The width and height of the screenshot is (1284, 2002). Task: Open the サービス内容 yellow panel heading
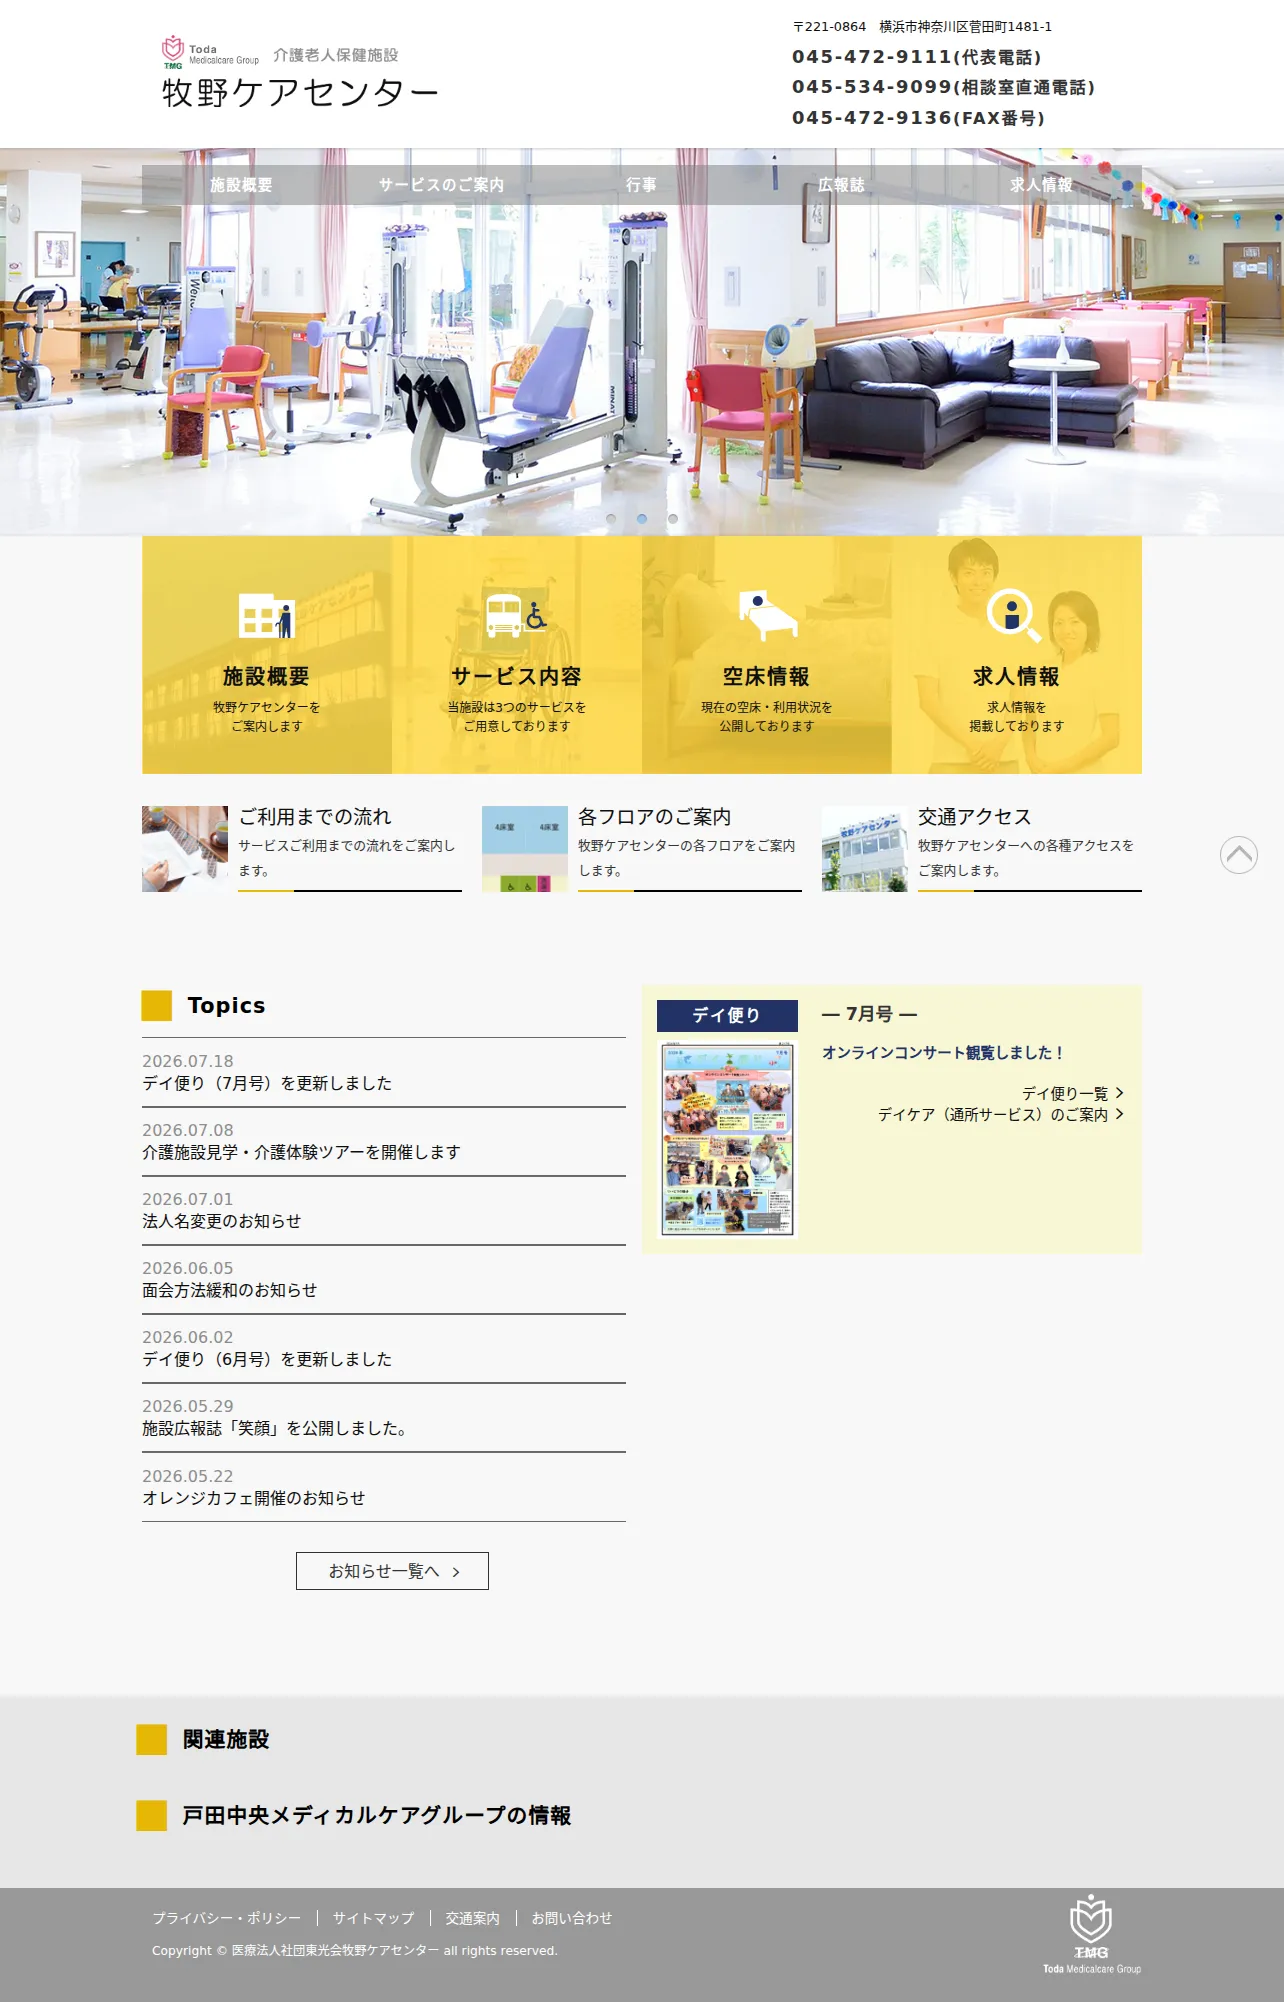(x=516, y=677)
